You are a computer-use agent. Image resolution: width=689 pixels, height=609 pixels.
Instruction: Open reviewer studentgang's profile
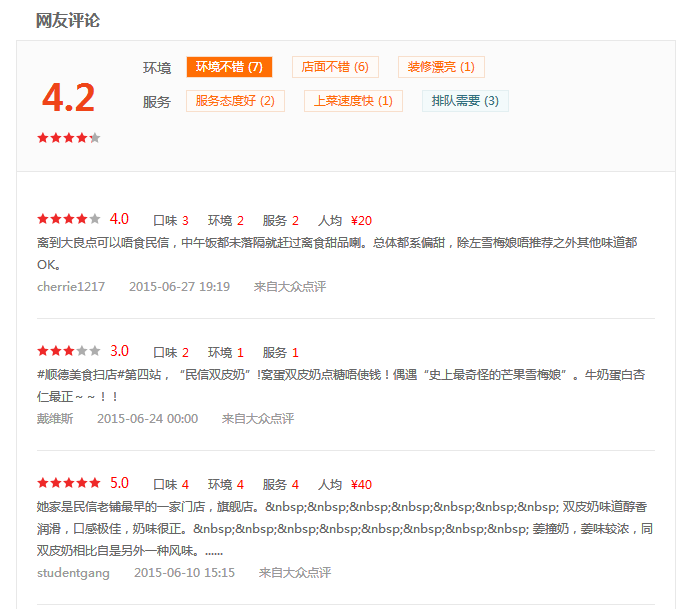(x=73, y=573)
